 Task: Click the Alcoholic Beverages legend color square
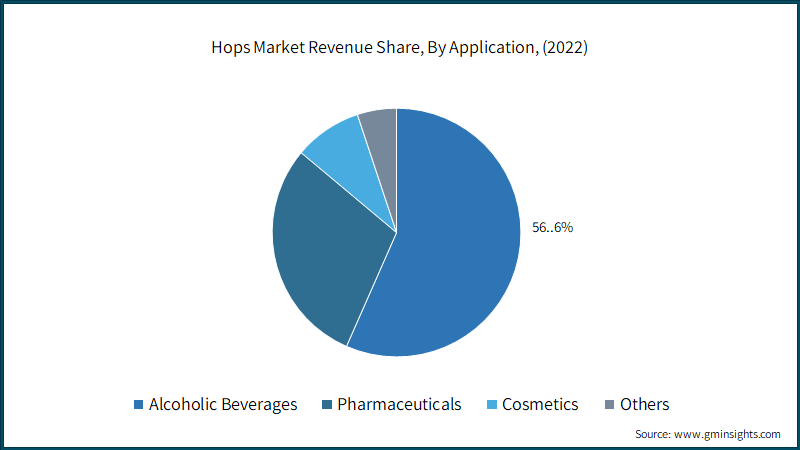coord(138,405)
